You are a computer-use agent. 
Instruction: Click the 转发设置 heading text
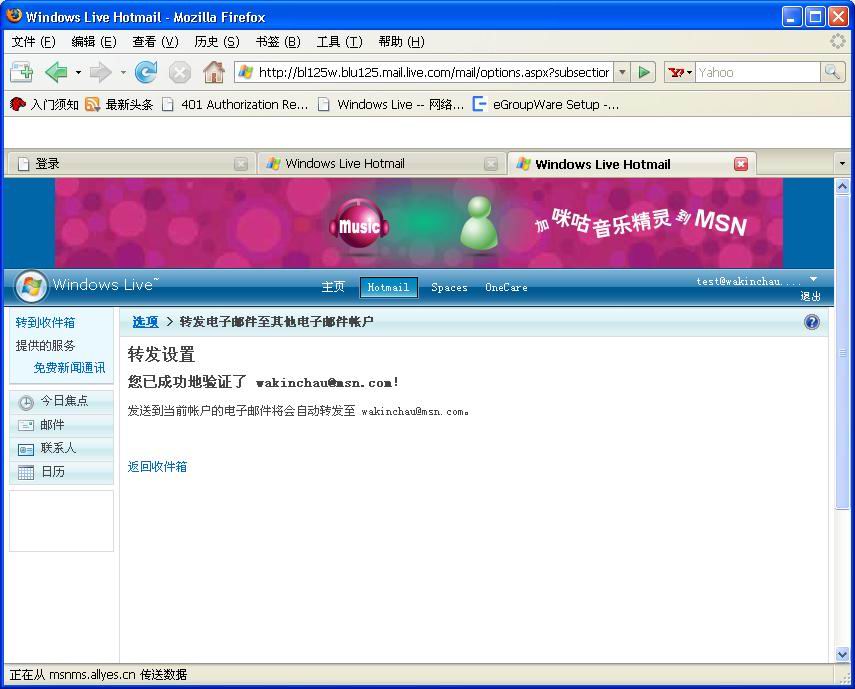pyautogui.click(x=161, y=355)
